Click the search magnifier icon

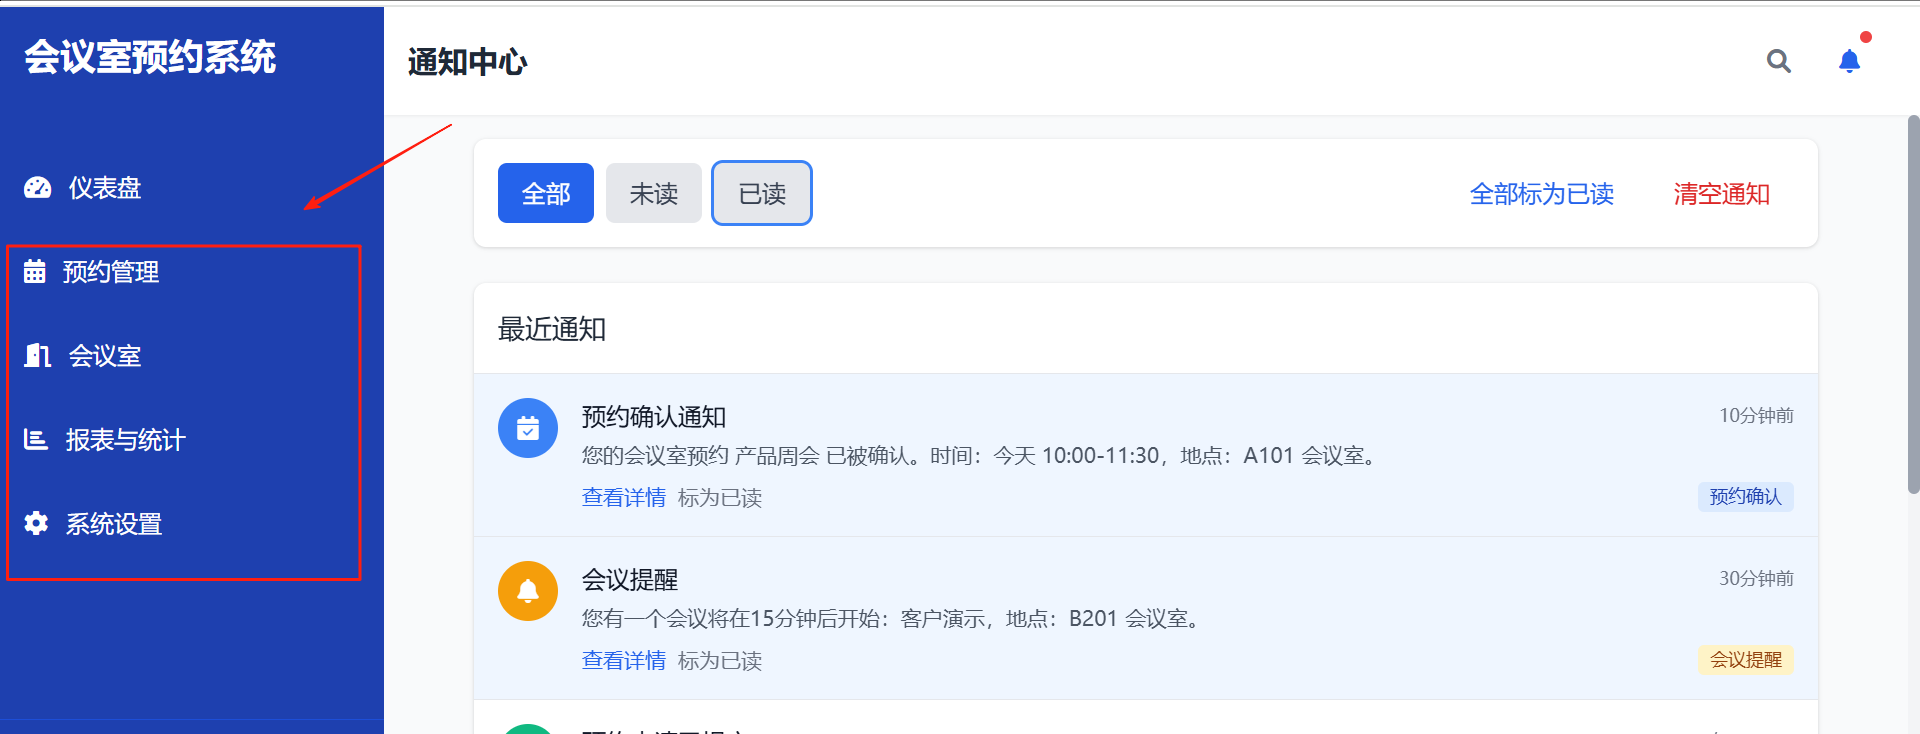(1778, 61)
